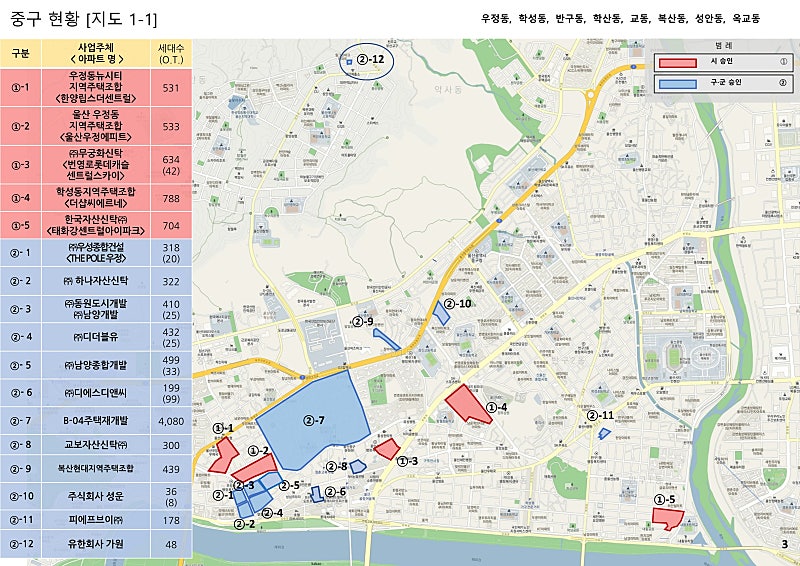The image size is (800, 566).
Task: Select the ㈜하나자산신탁 table cell
Action: (x=96, y=281)
